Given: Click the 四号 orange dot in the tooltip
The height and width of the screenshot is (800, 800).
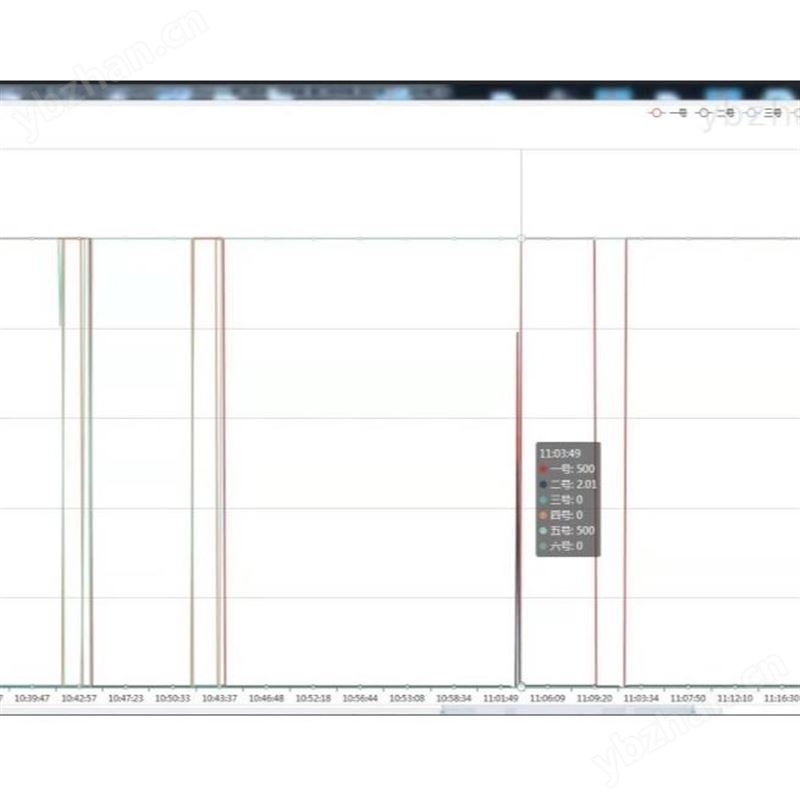Looking at the screenshot, I should click(x=543, y=515).
